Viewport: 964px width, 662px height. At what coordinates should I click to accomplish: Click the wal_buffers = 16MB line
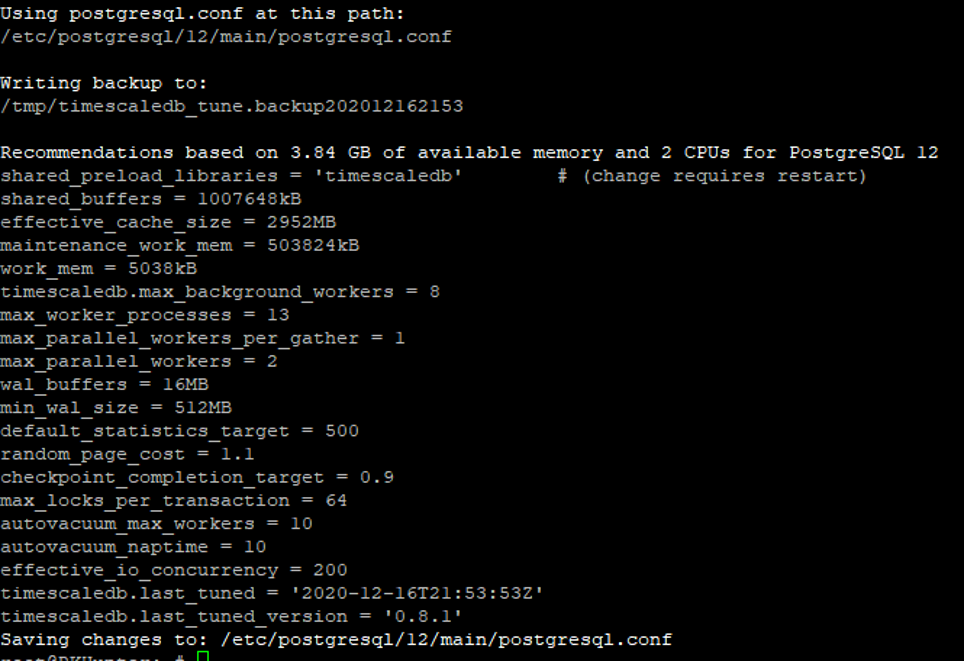tap(105, 385)
